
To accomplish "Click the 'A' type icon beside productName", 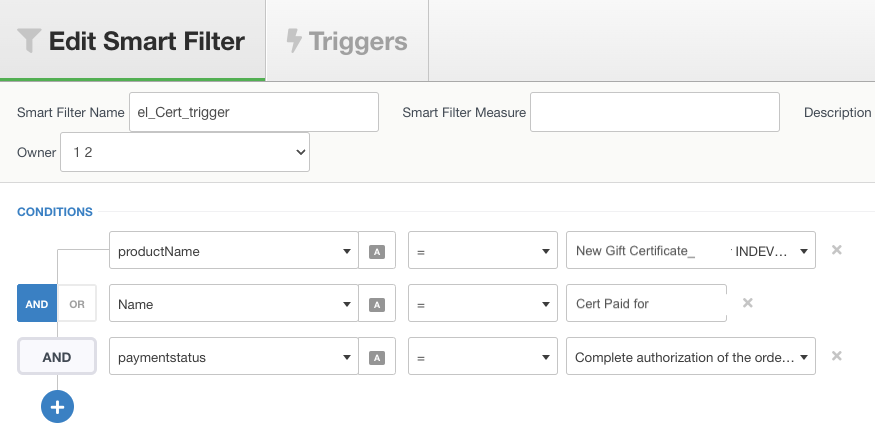I will tap(377, 252).
